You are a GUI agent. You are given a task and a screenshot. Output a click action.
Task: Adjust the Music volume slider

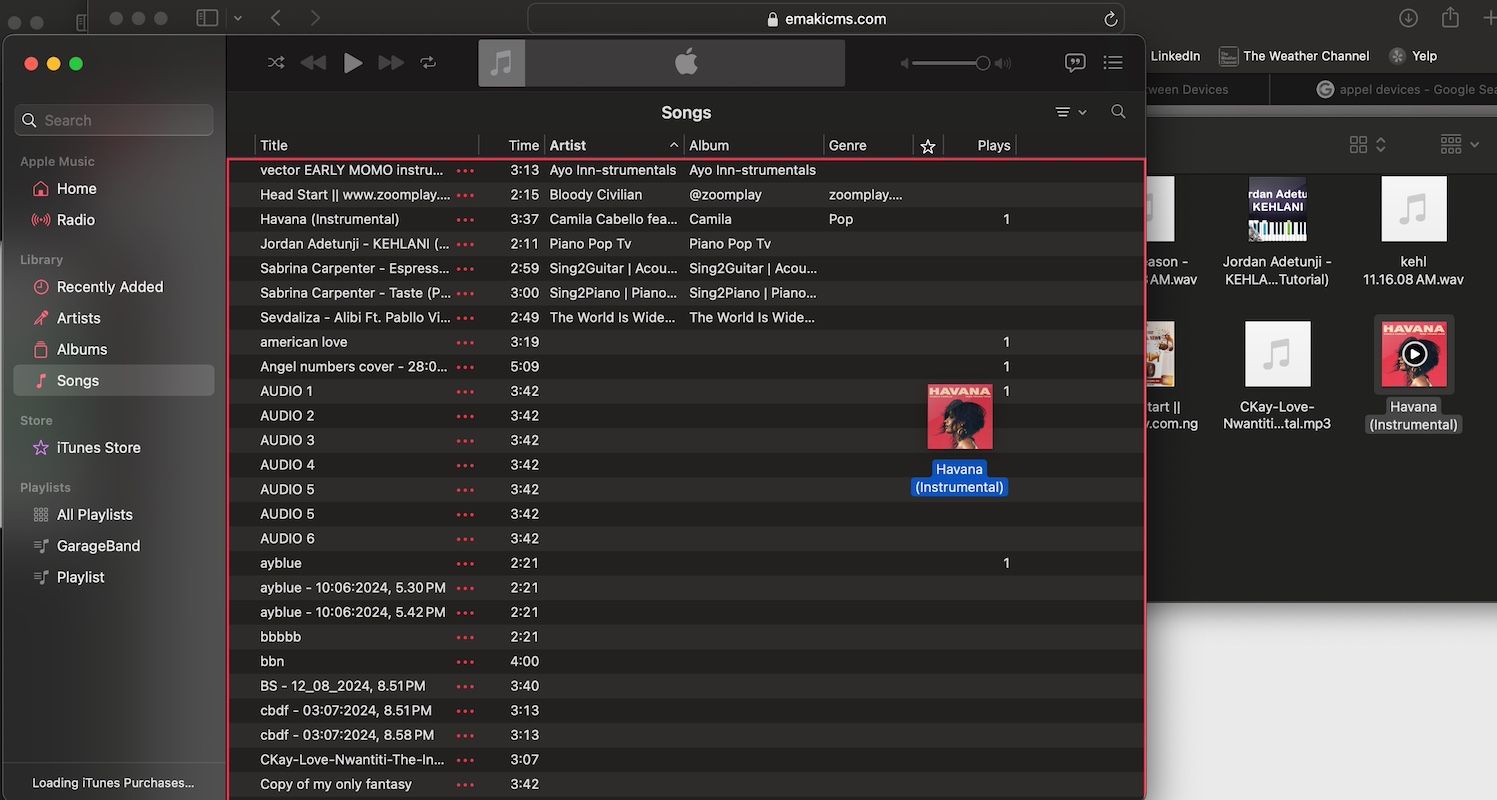[x=950, y=63]
